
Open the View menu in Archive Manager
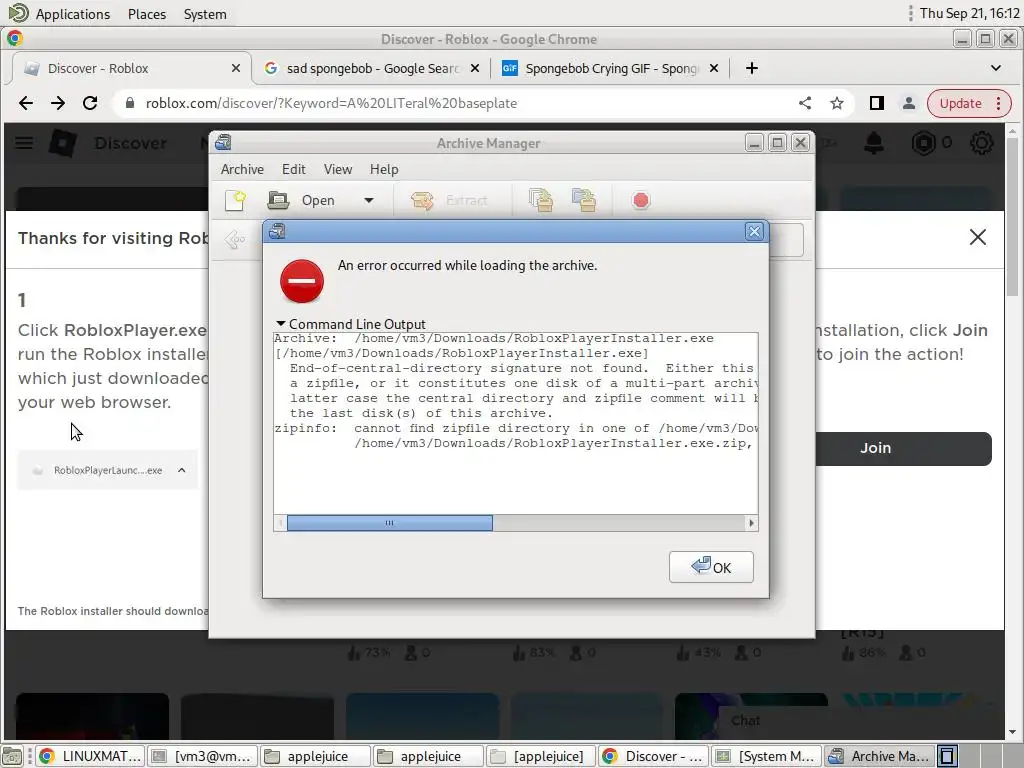(338, 169)
